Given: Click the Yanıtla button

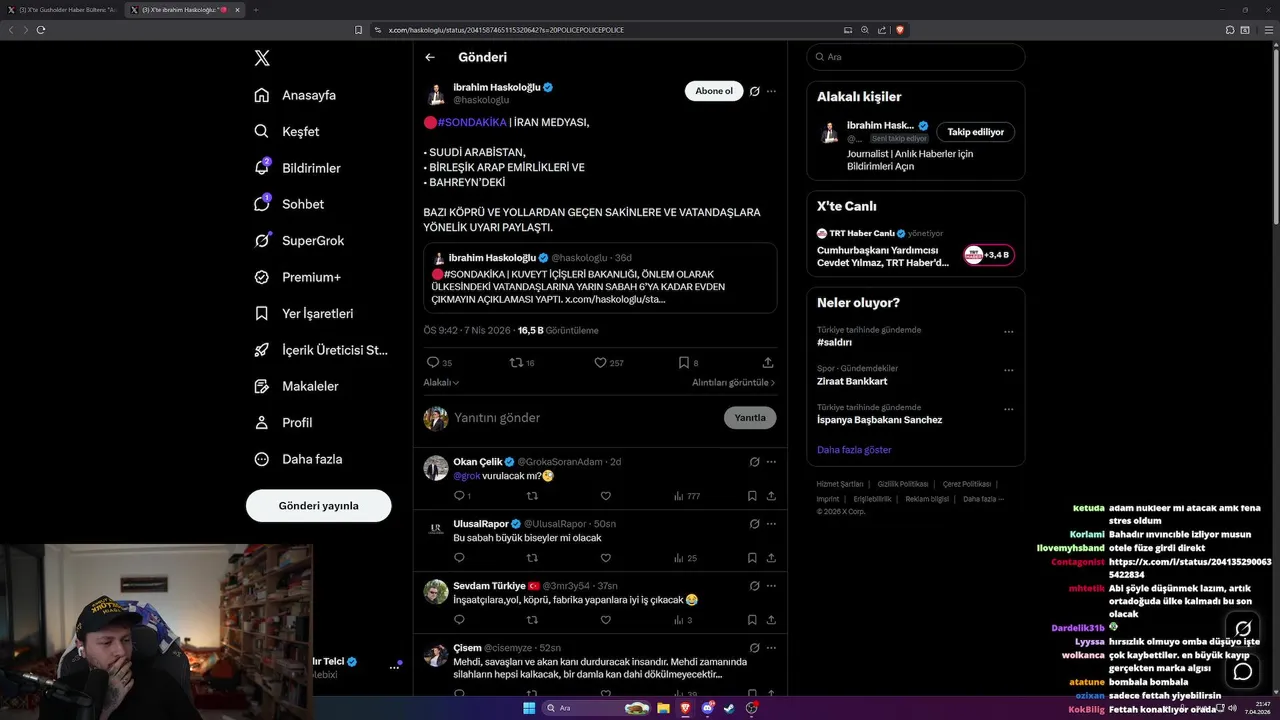Looking at the screenshot, I should pos(750,418).
